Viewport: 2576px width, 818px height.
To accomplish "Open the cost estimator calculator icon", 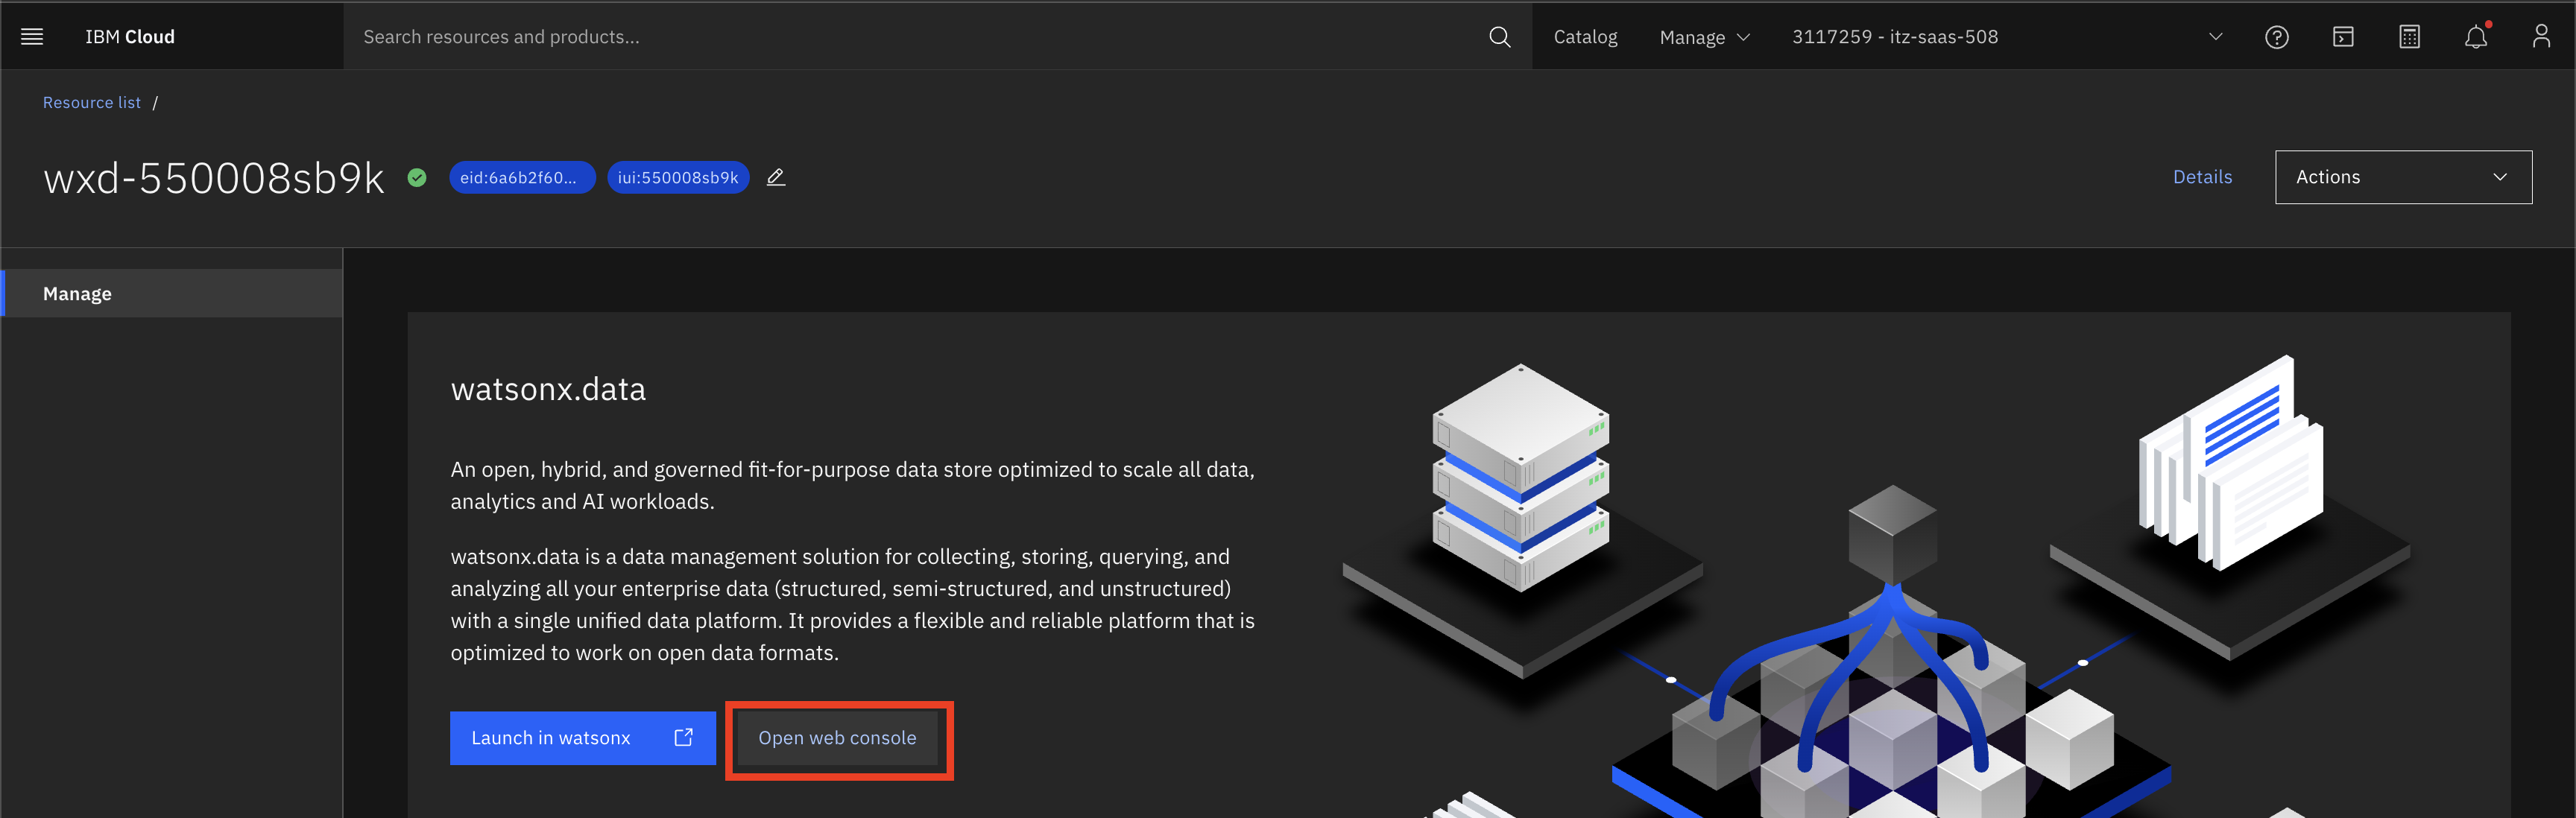I will [2409, 37].
